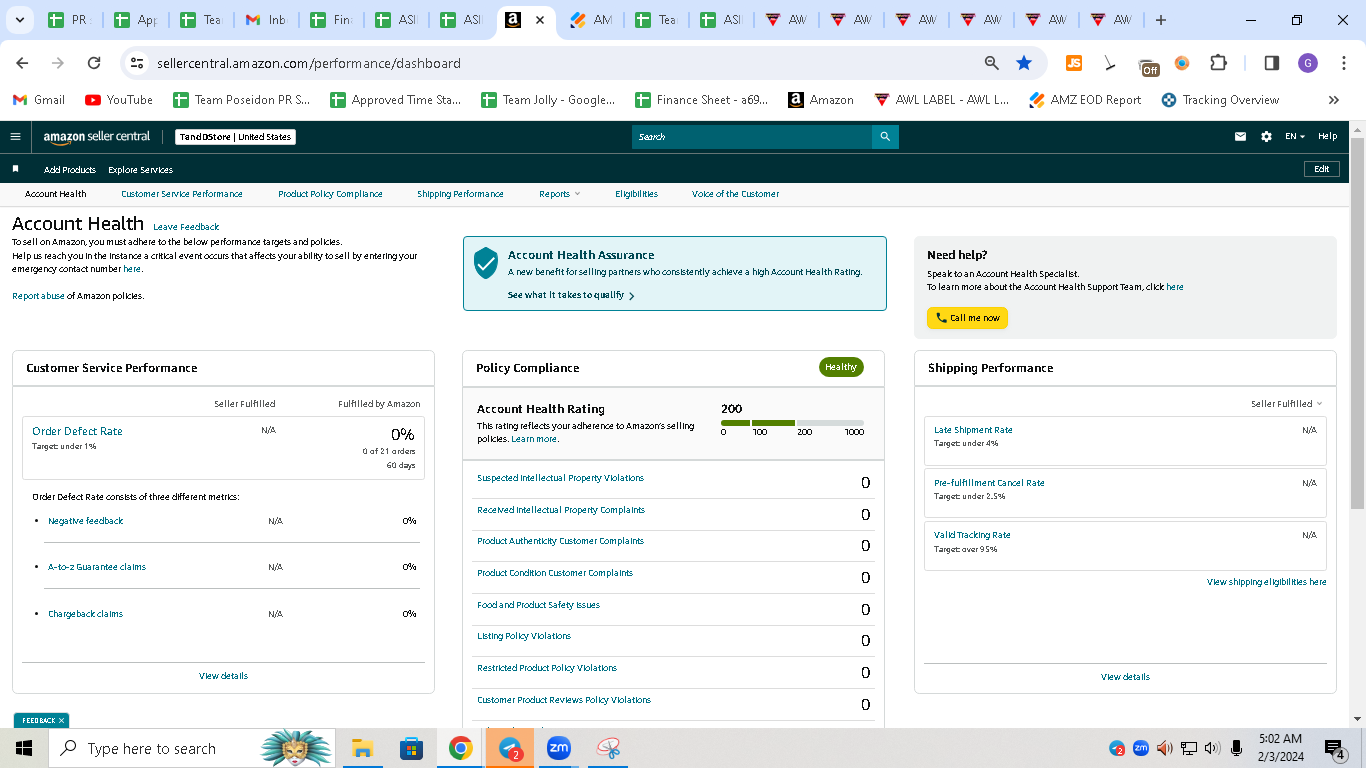Click the Gmail bookmark
Image resolution: width=1366 pixels, height=768 pixels.
pyautogui.click(x=39, y=100)
